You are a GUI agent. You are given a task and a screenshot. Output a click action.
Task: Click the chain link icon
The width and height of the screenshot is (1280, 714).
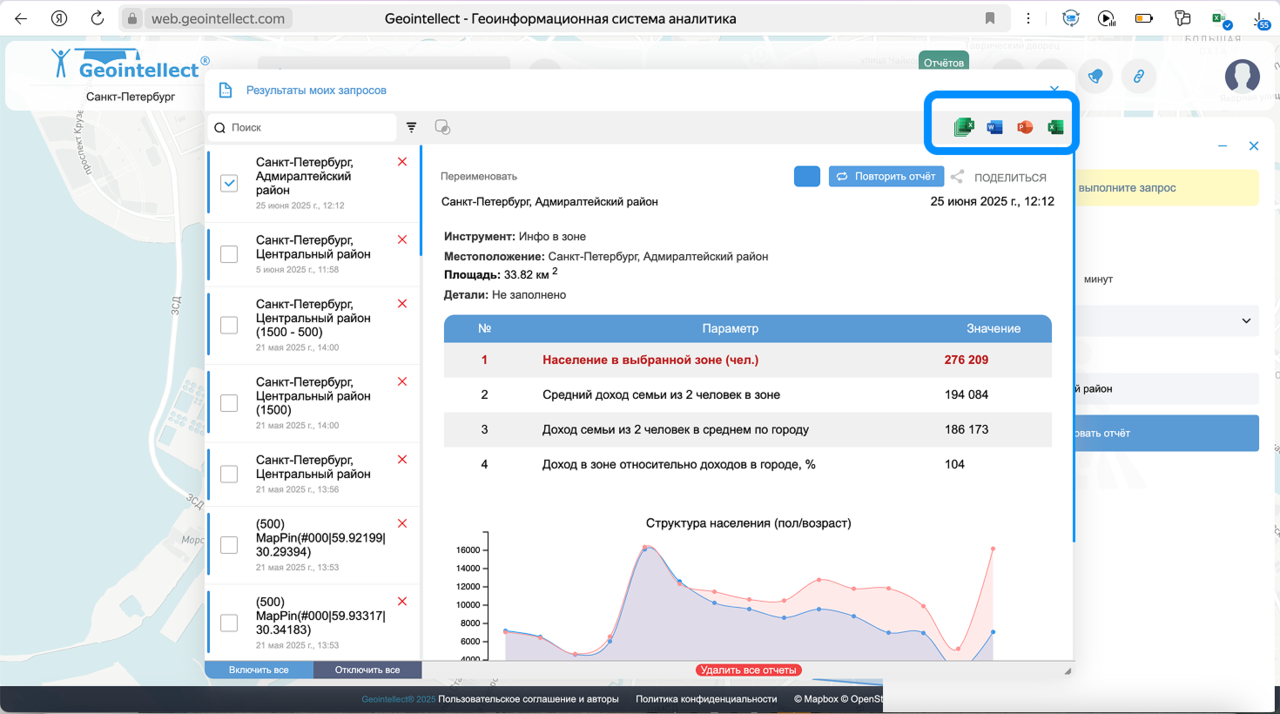tap(1138, 77)
